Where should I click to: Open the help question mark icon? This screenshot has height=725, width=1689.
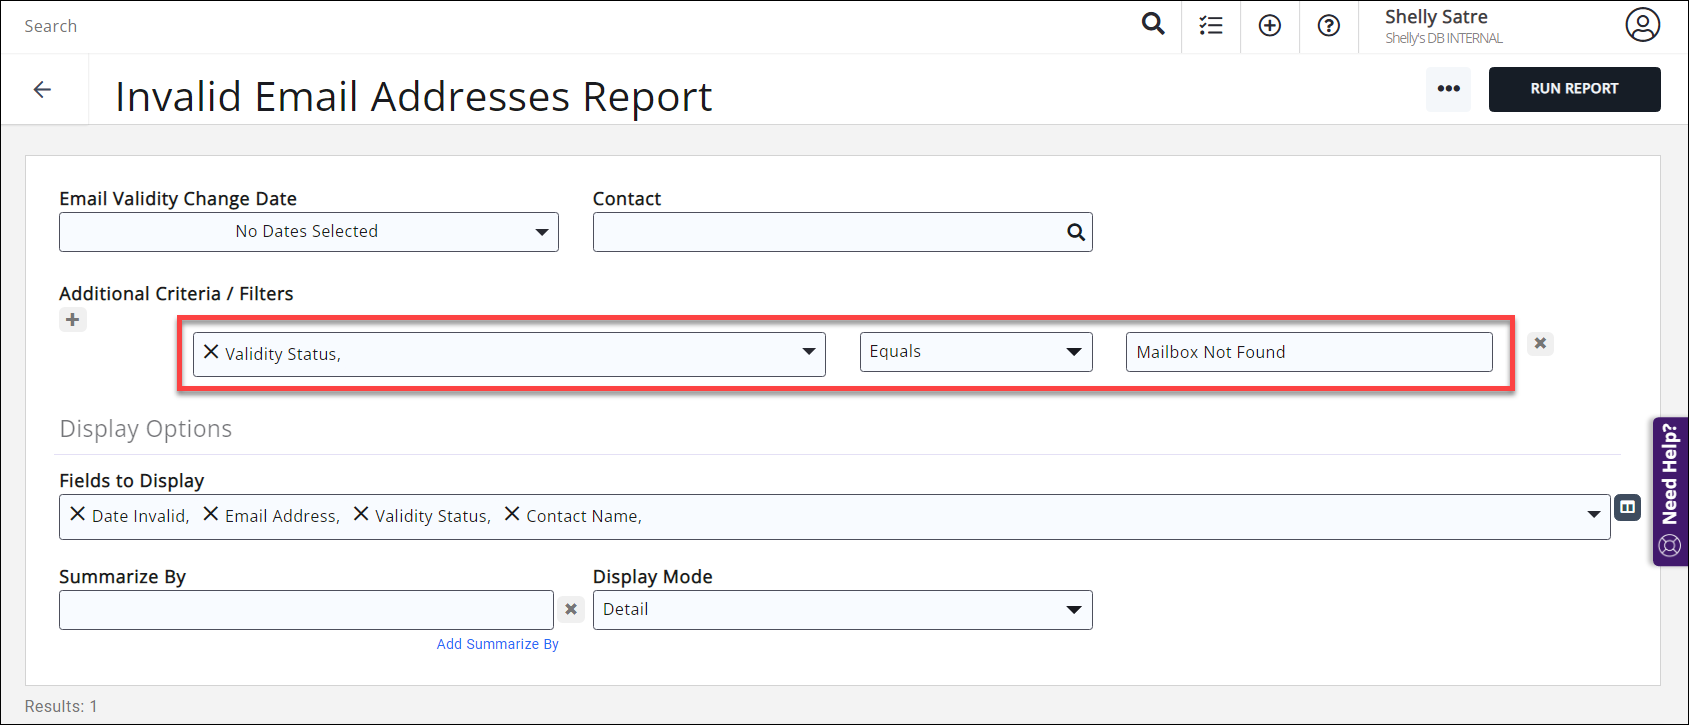coord(1329,26)
